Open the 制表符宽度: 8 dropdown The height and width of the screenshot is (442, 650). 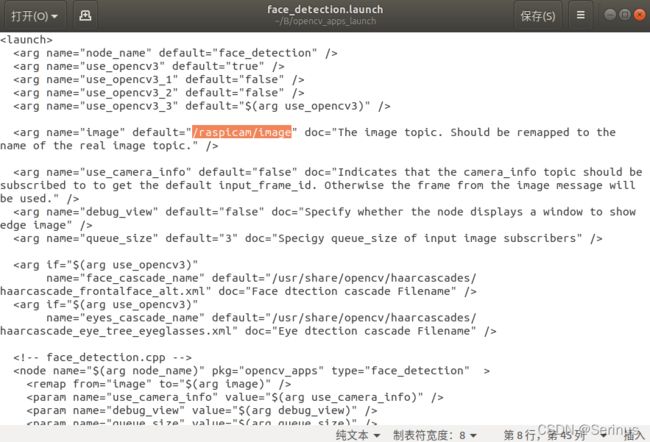pos(434,435)
